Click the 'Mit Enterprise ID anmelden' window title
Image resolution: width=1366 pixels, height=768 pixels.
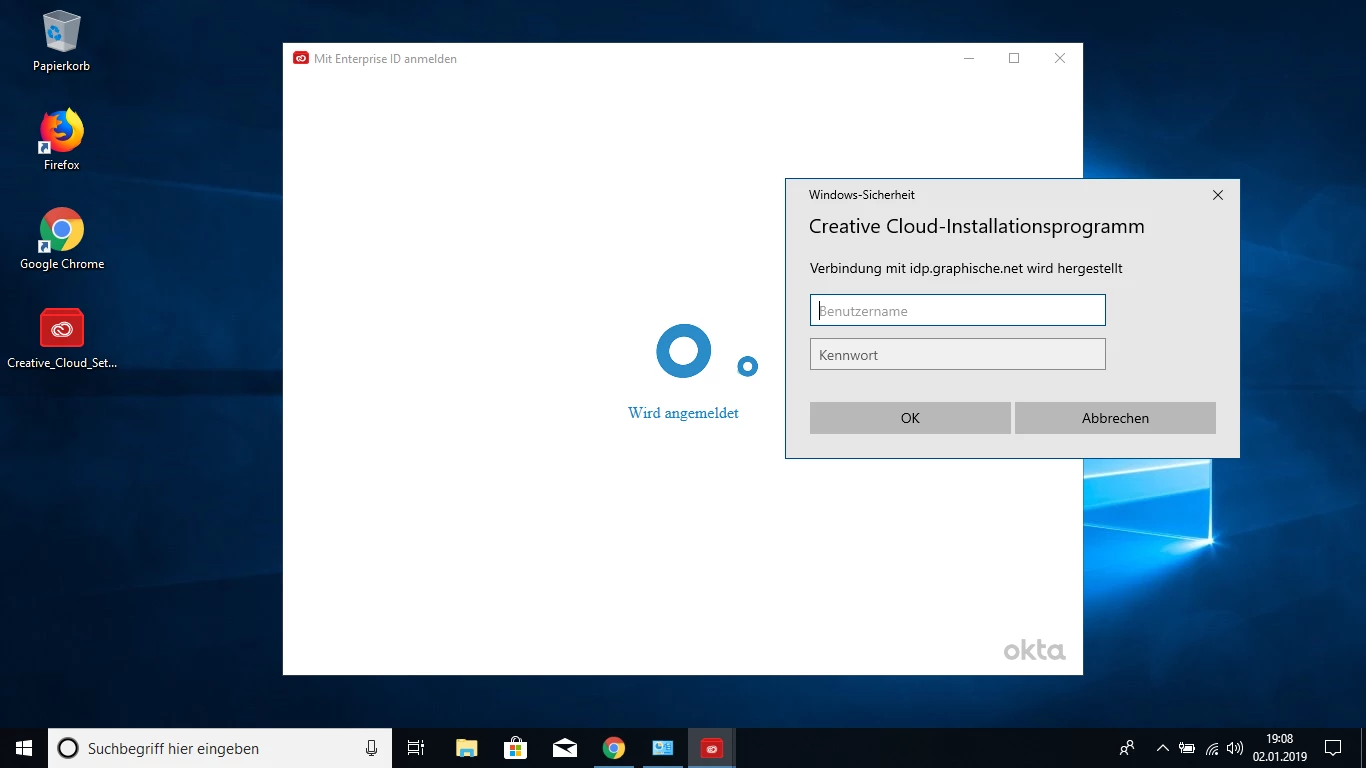(x=386, y=59)
